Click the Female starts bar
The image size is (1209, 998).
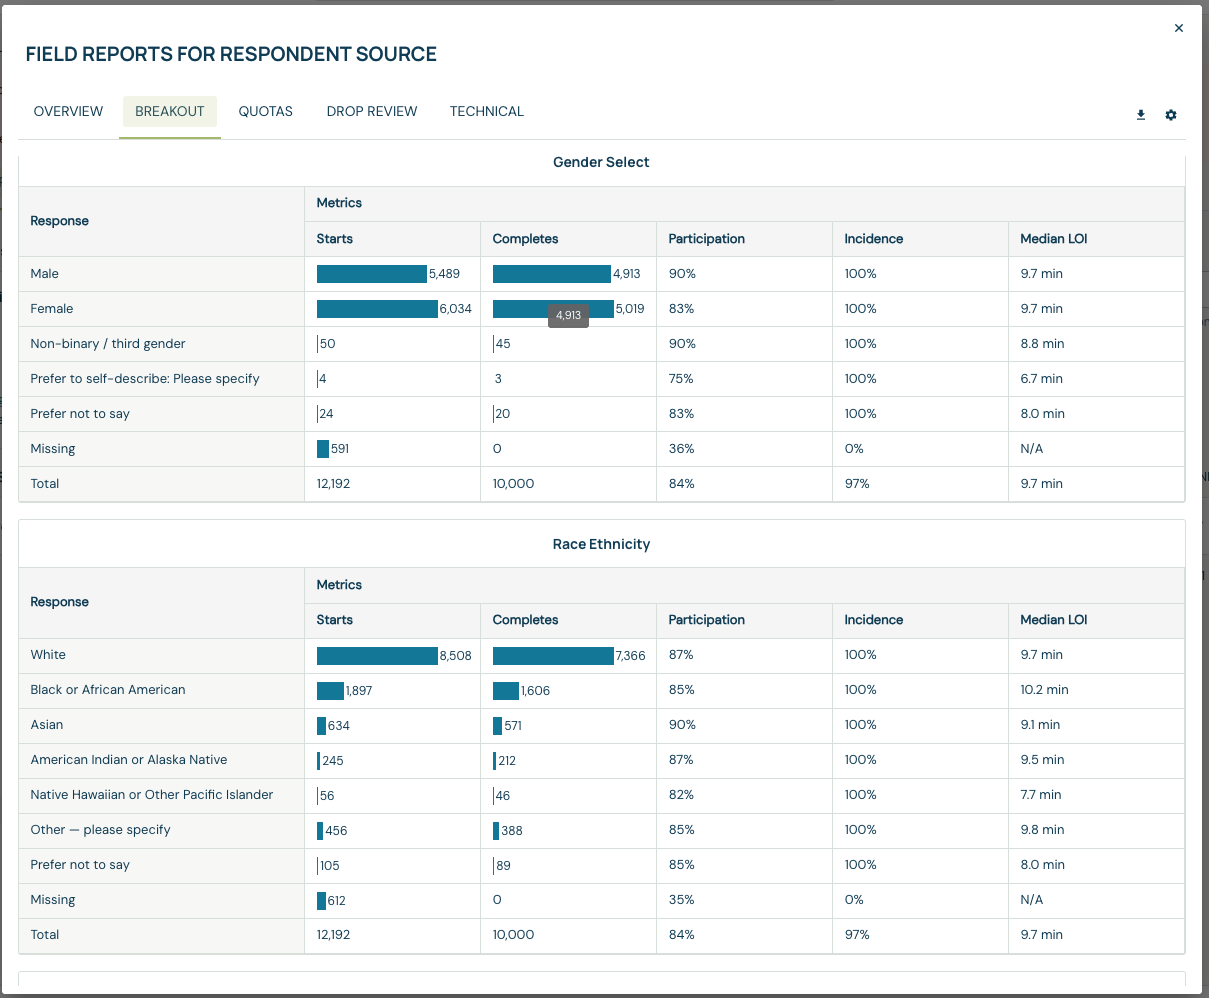[377, 309]
